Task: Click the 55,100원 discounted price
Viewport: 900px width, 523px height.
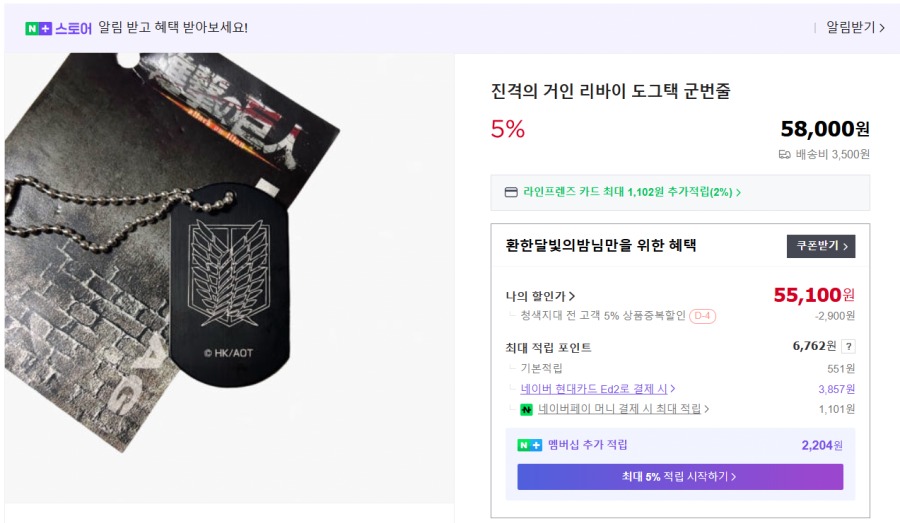Action: pyautogui.click(x=814, y=295)
